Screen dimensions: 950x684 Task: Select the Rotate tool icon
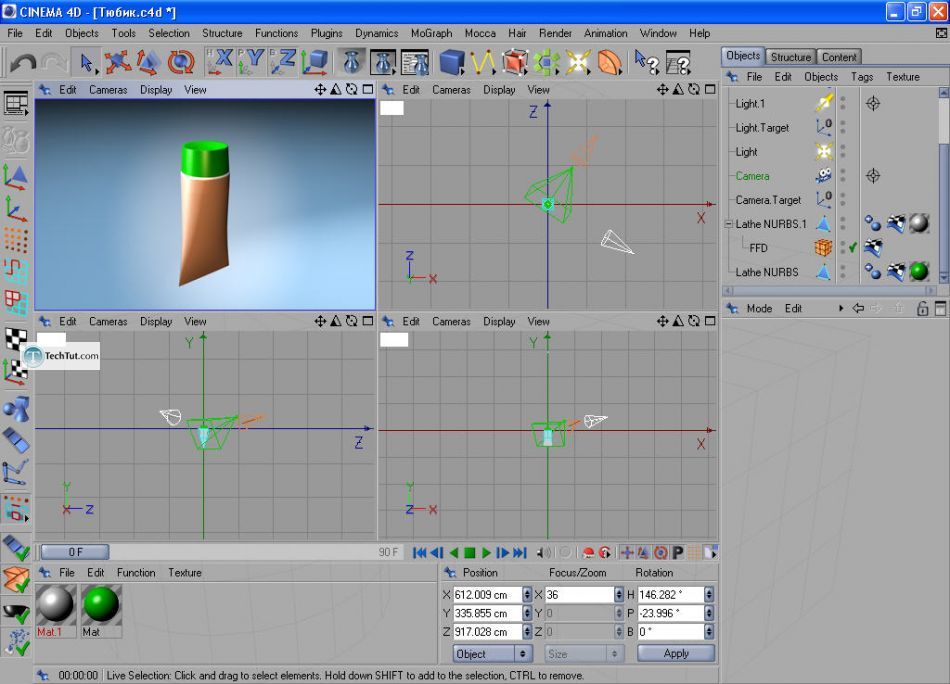tap(181, 62)
